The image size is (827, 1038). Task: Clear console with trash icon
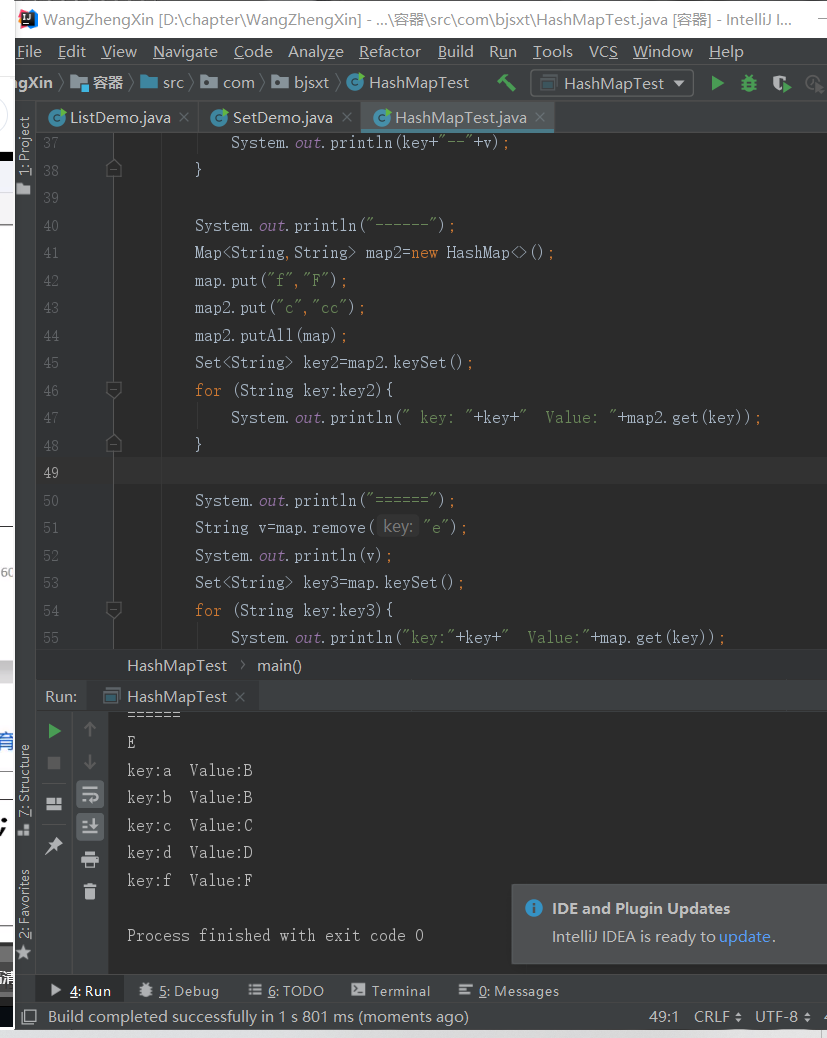pos(90,892)
